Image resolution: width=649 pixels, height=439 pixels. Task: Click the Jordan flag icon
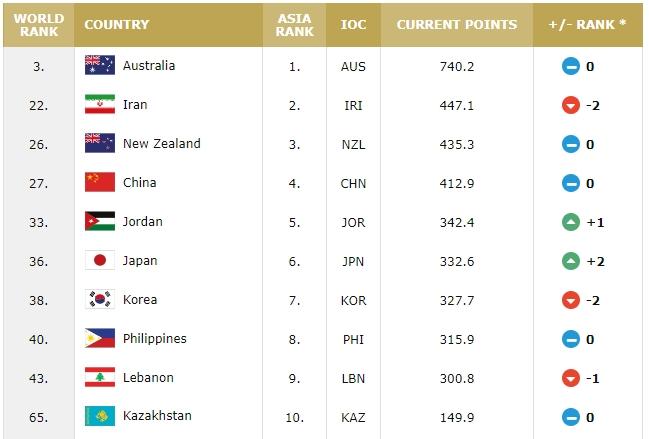pyautogui.click(x=100, y=222)
